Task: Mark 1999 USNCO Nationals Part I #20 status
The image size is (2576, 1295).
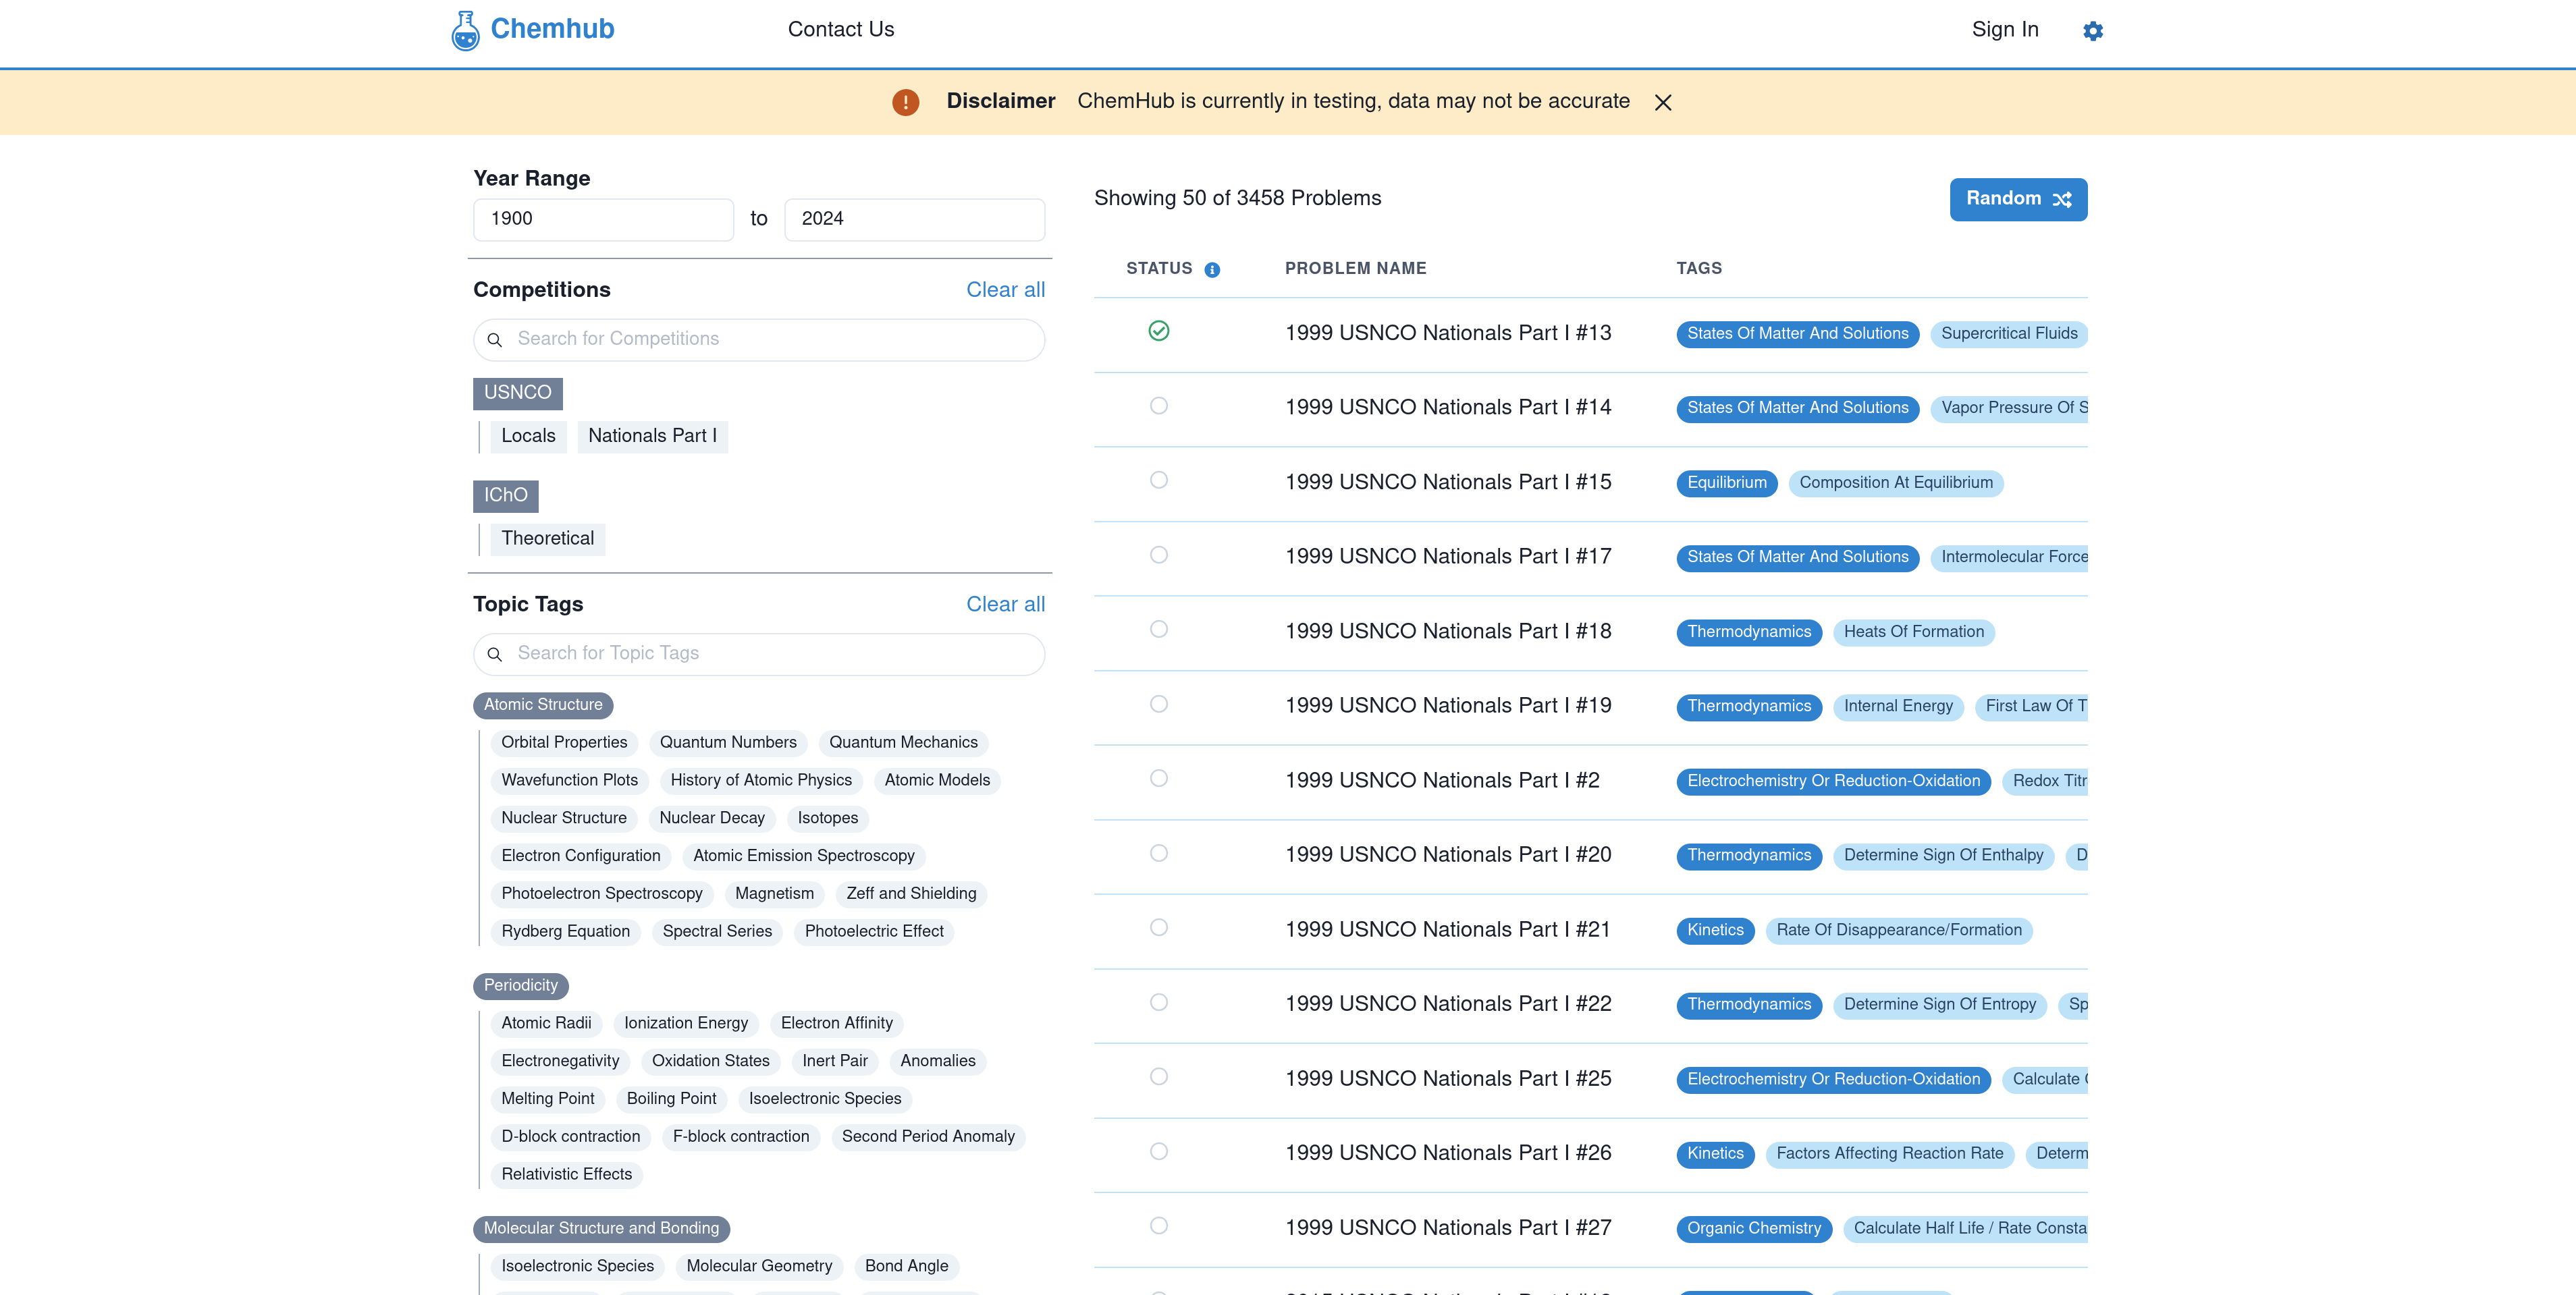Action: tap(1158, 853)
